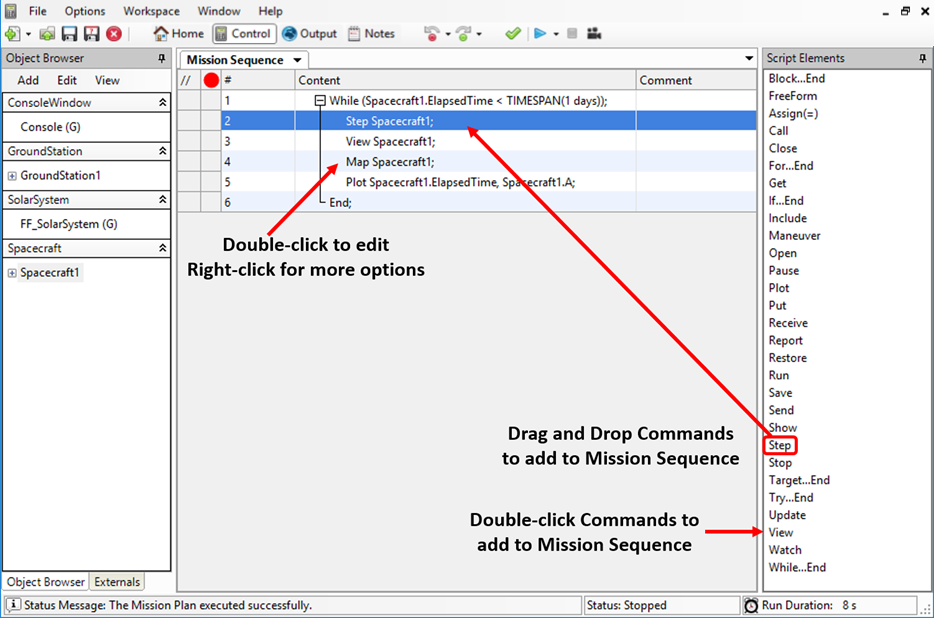Click the red breakpoint circle column header
The height and width of the screenshot is (618, 934).
tap(211, 80)
